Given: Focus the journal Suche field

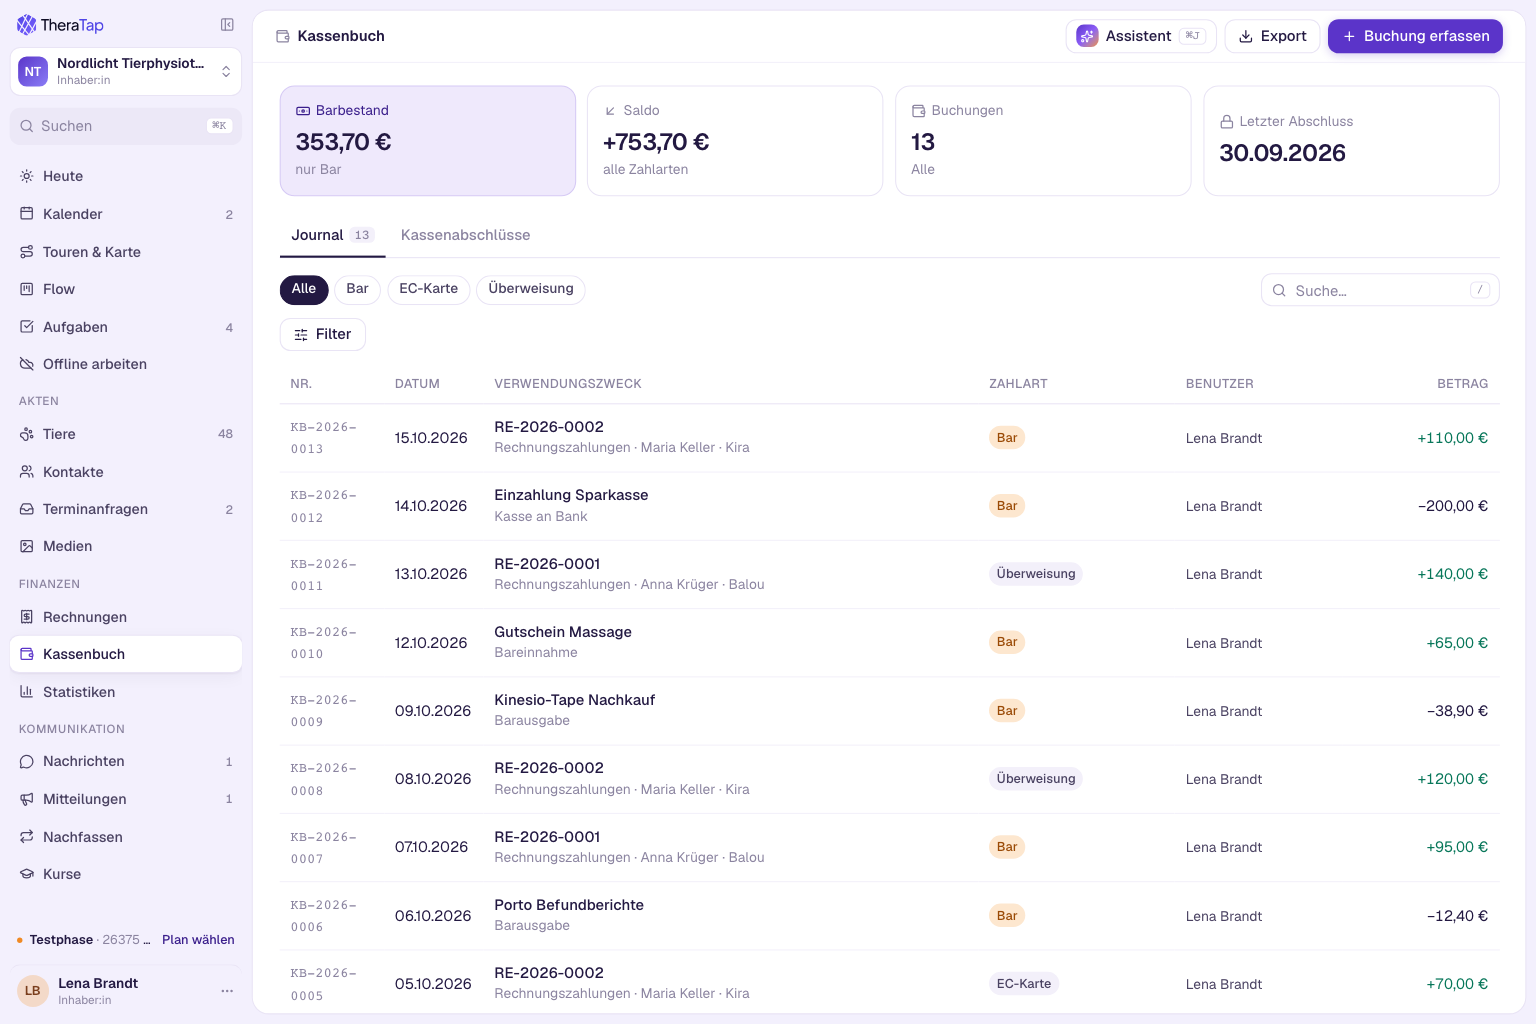Looking at the screenshot, I should [1380, 290].
